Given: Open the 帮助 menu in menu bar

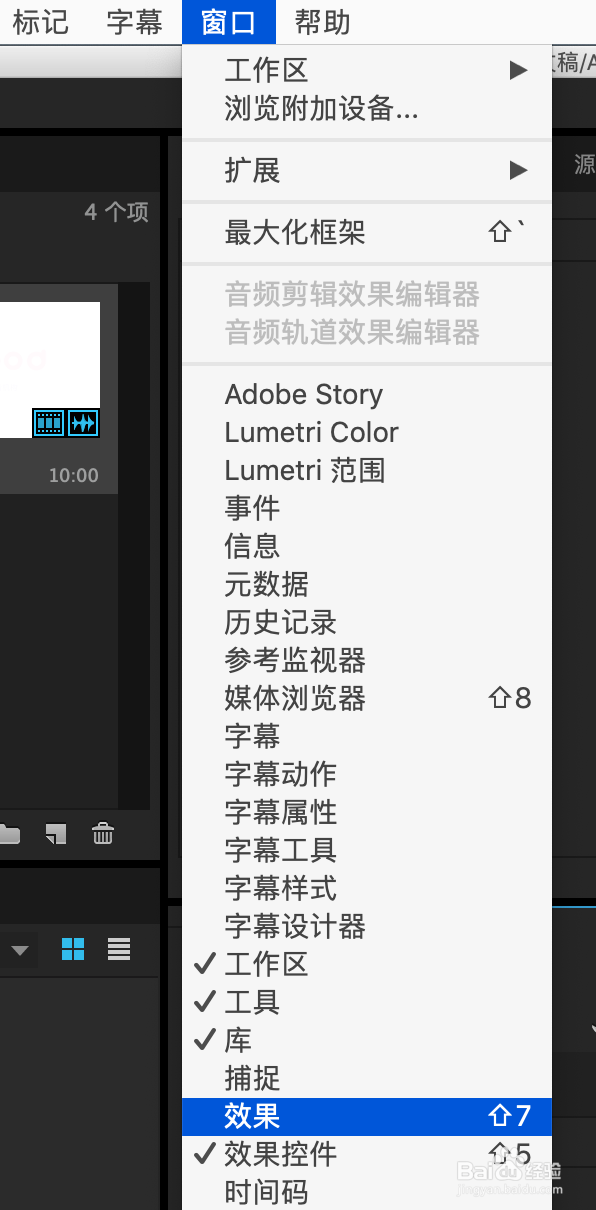Looking at the screenshot, I should [323, 22].
